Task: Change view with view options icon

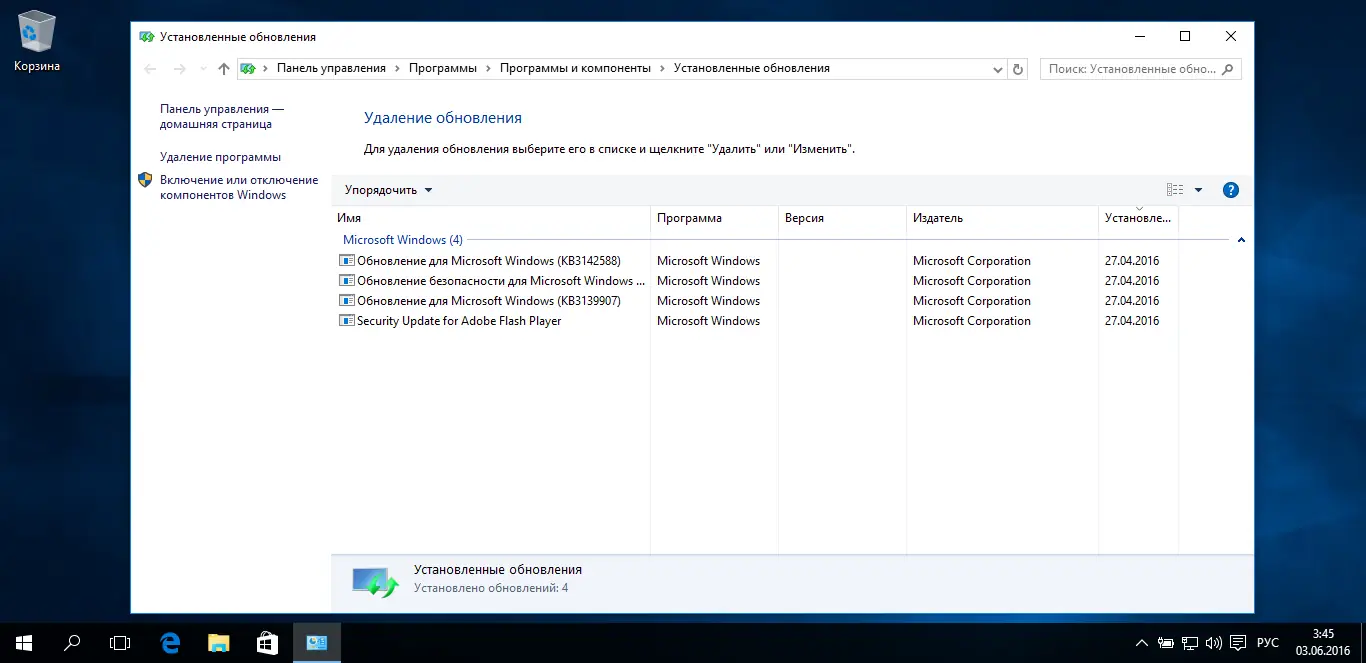Action: pos(1174,190)
